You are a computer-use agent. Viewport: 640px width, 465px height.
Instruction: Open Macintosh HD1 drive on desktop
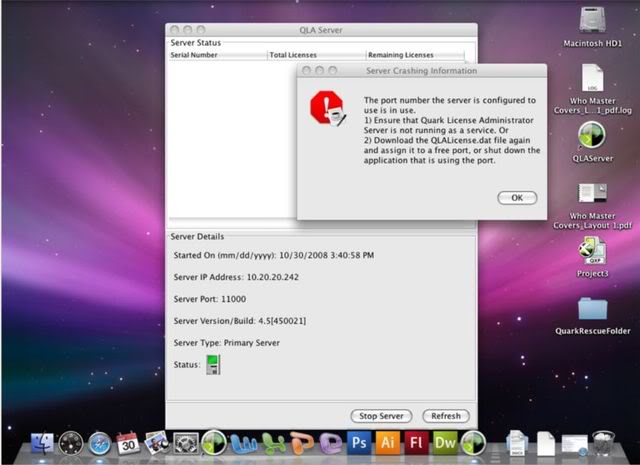[592, 20]
